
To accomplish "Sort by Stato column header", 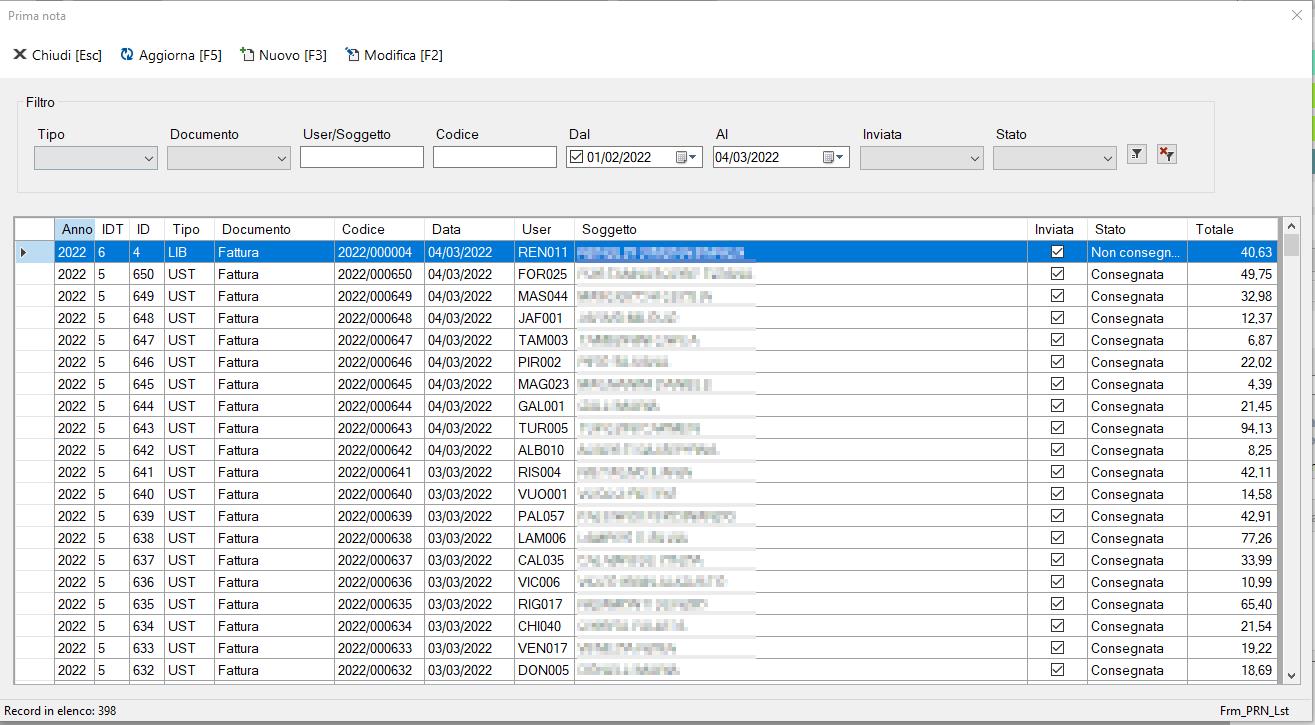I will pos(1137,229).
